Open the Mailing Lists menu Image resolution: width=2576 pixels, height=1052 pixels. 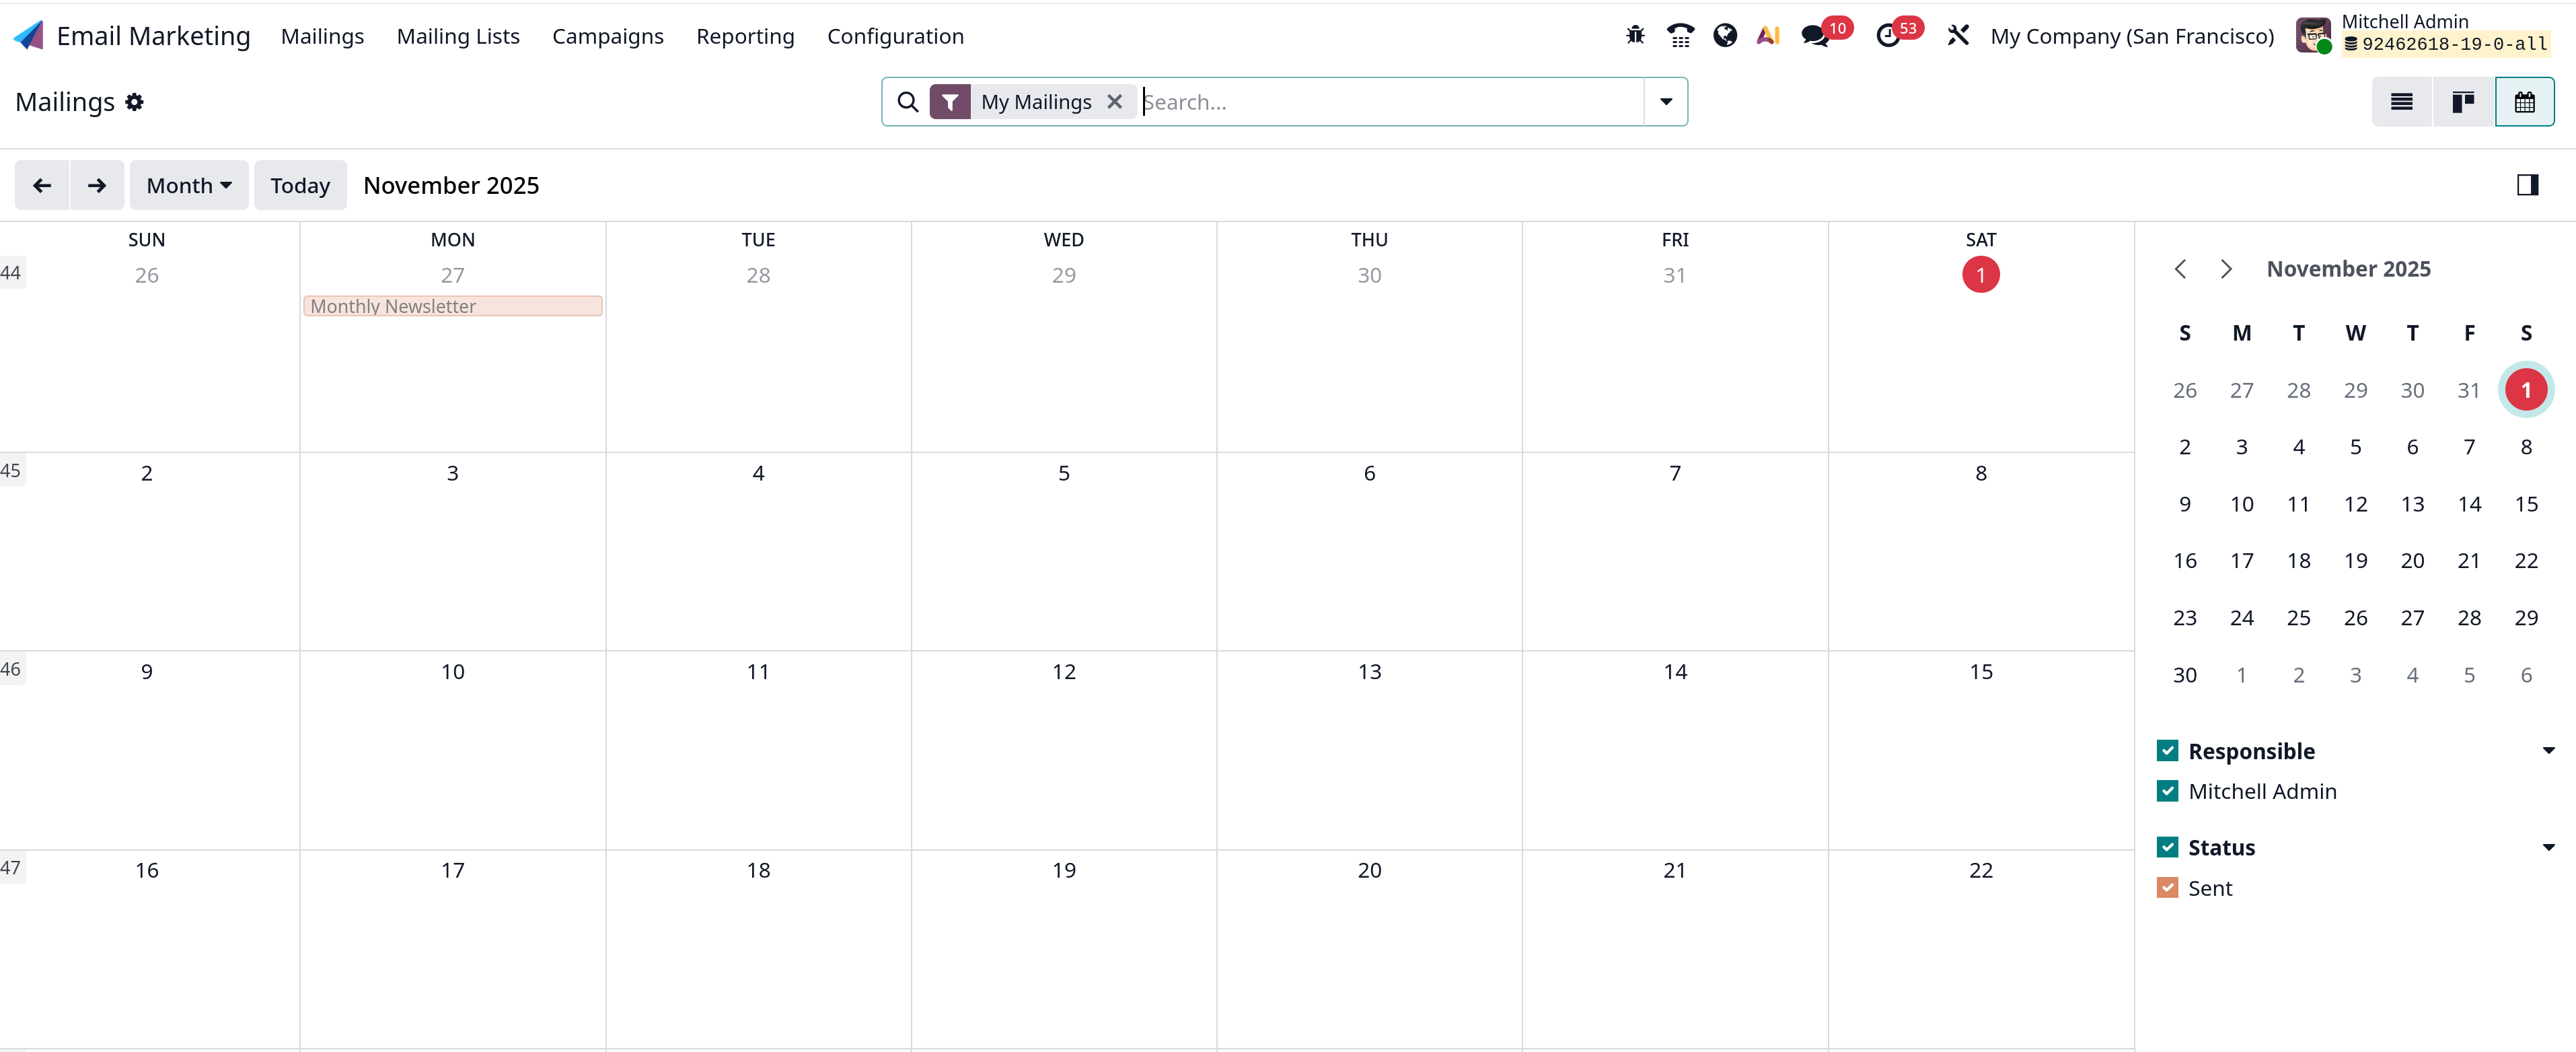point(458,36)
